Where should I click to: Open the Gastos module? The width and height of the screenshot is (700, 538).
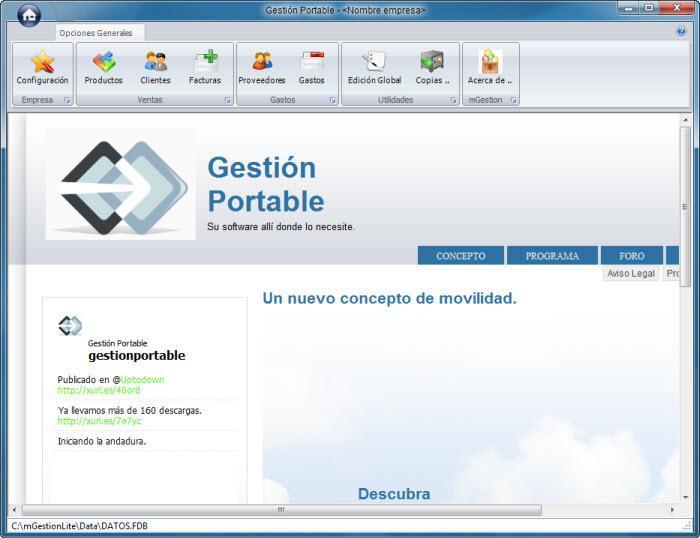point(312,67)
